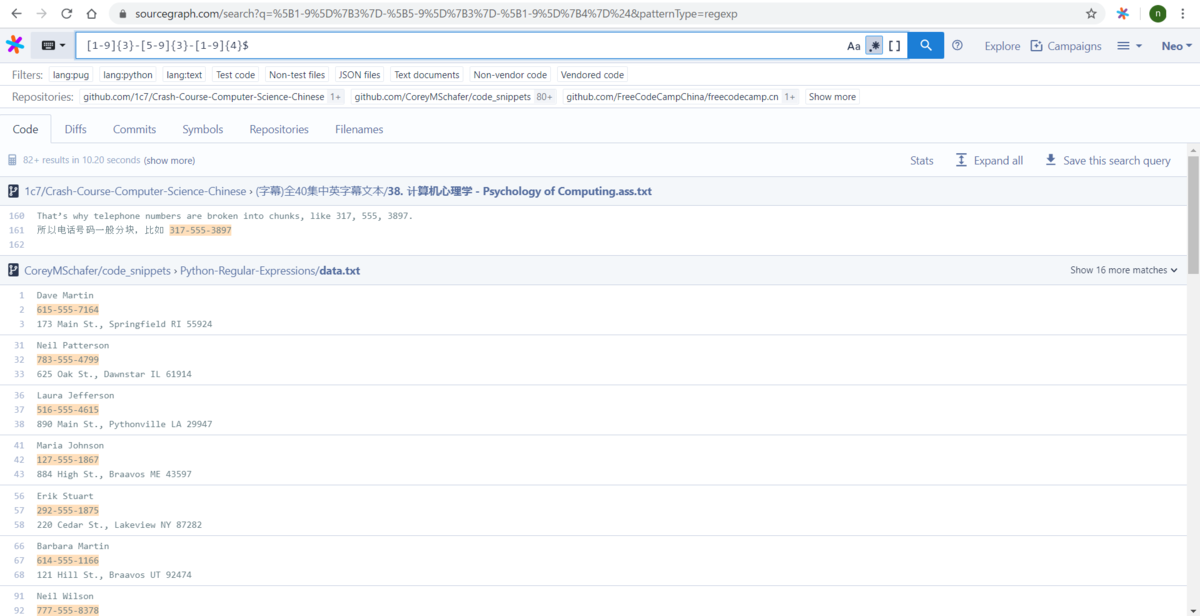
Task: Open the search mode keyboard dropdown
Action: coord(53,46)
